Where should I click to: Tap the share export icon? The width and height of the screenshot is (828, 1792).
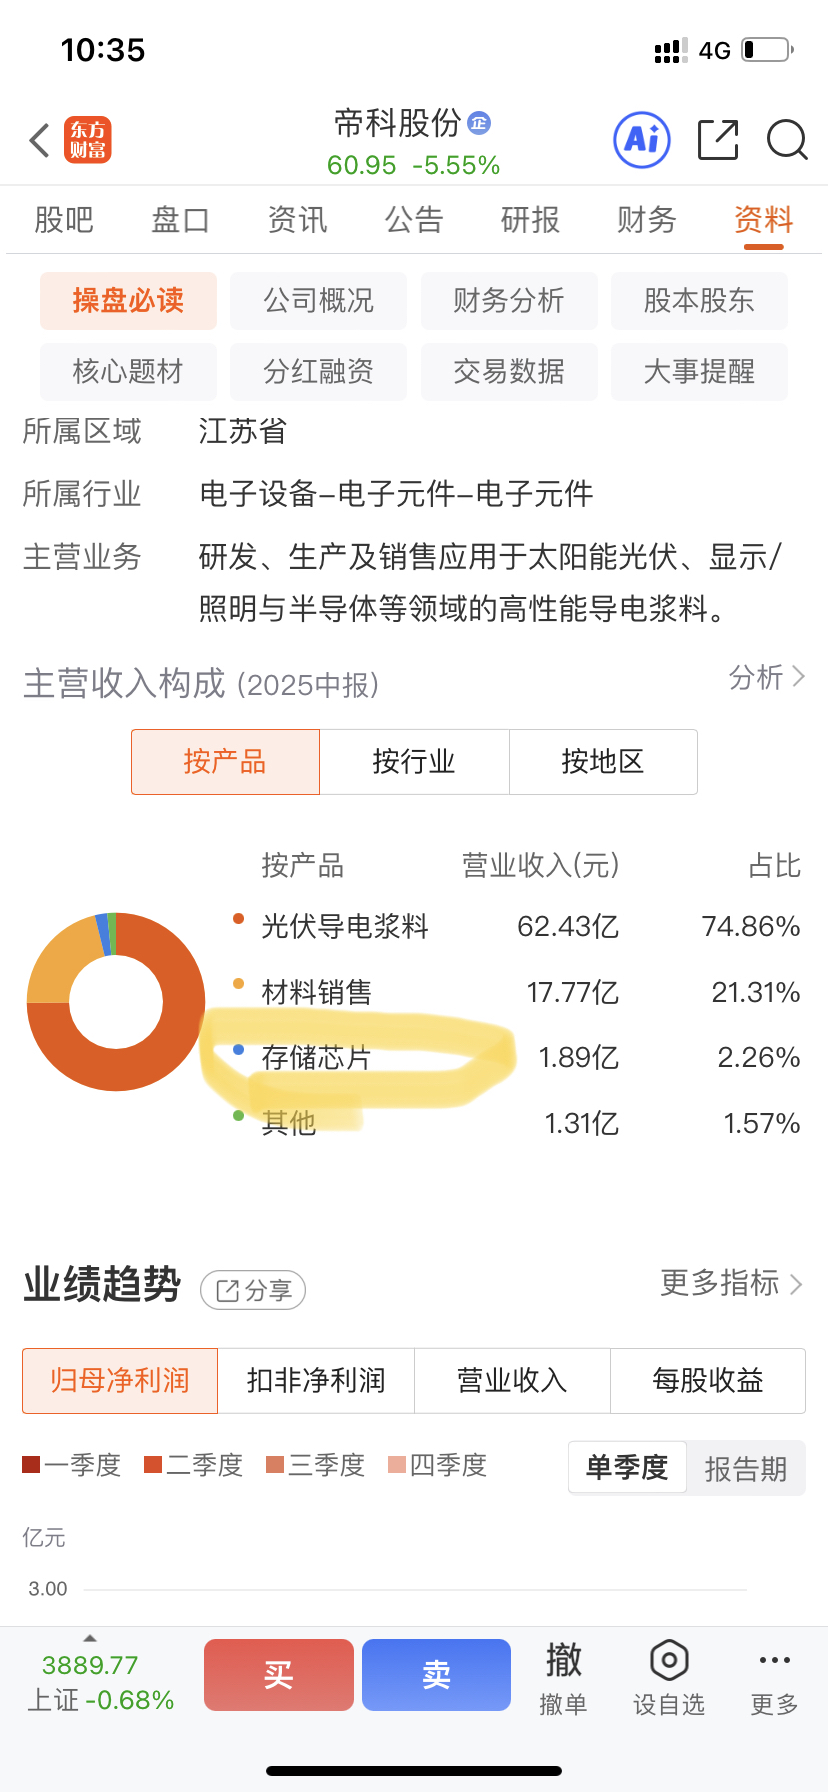click(717, 140)
